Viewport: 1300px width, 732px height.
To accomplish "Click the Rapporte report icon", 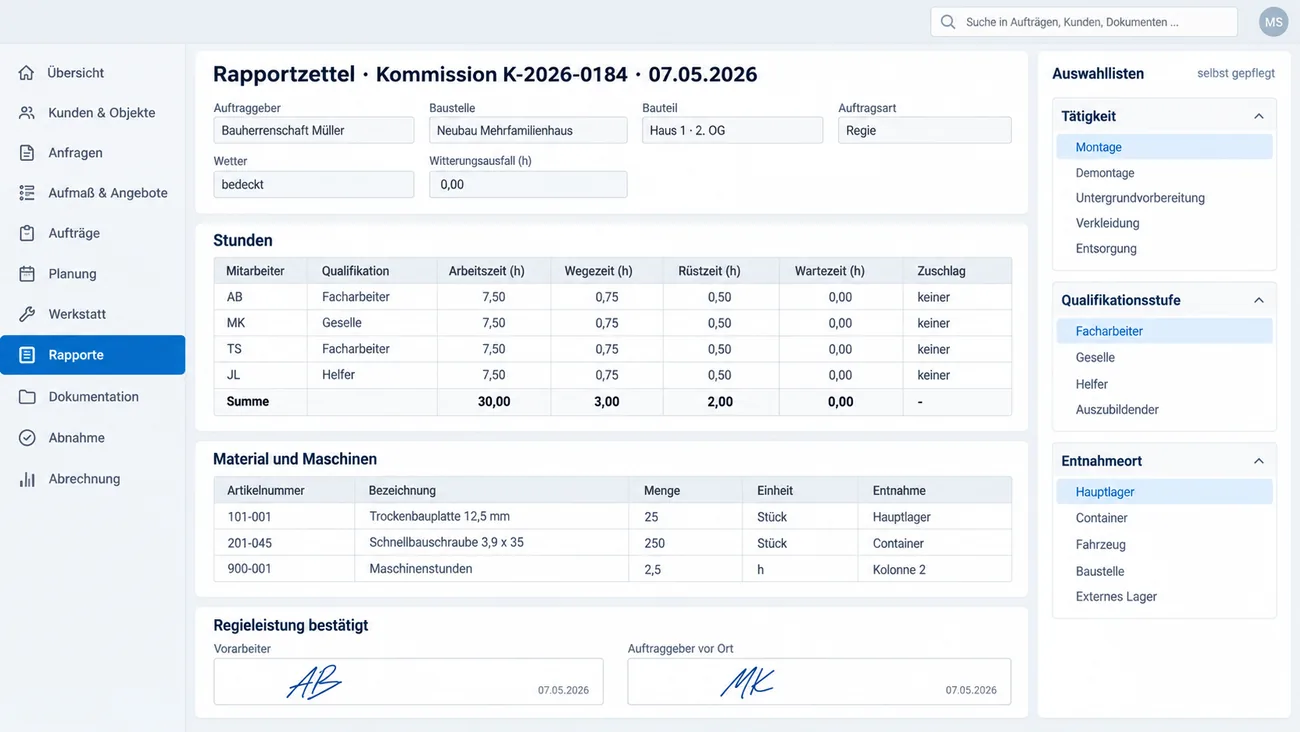I will point(27,355).
